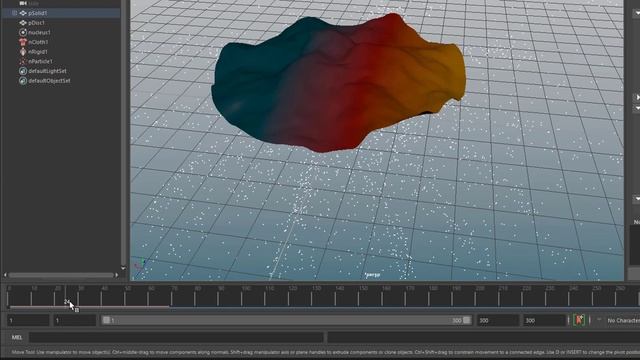Expand the pSolid1 hierarchy box
Screen dimensions: 640x360
(14, 13)
